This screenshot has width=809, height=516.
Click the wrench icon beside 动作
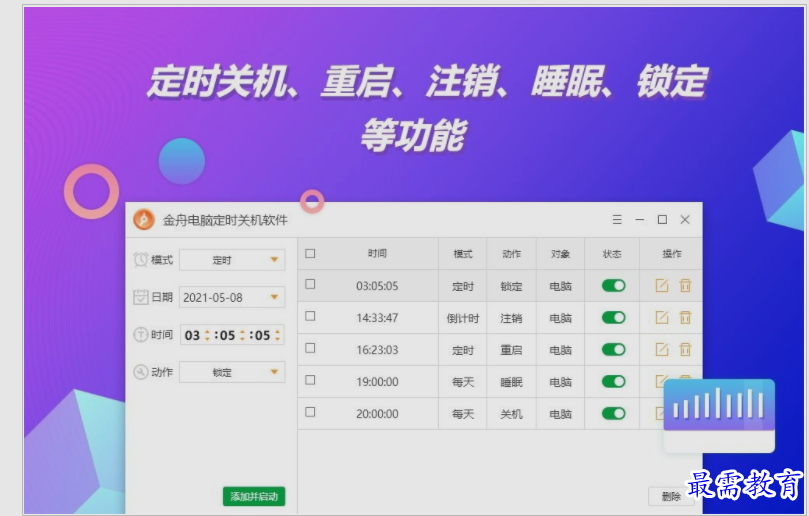pyautogui.click(x=141, y=372)
